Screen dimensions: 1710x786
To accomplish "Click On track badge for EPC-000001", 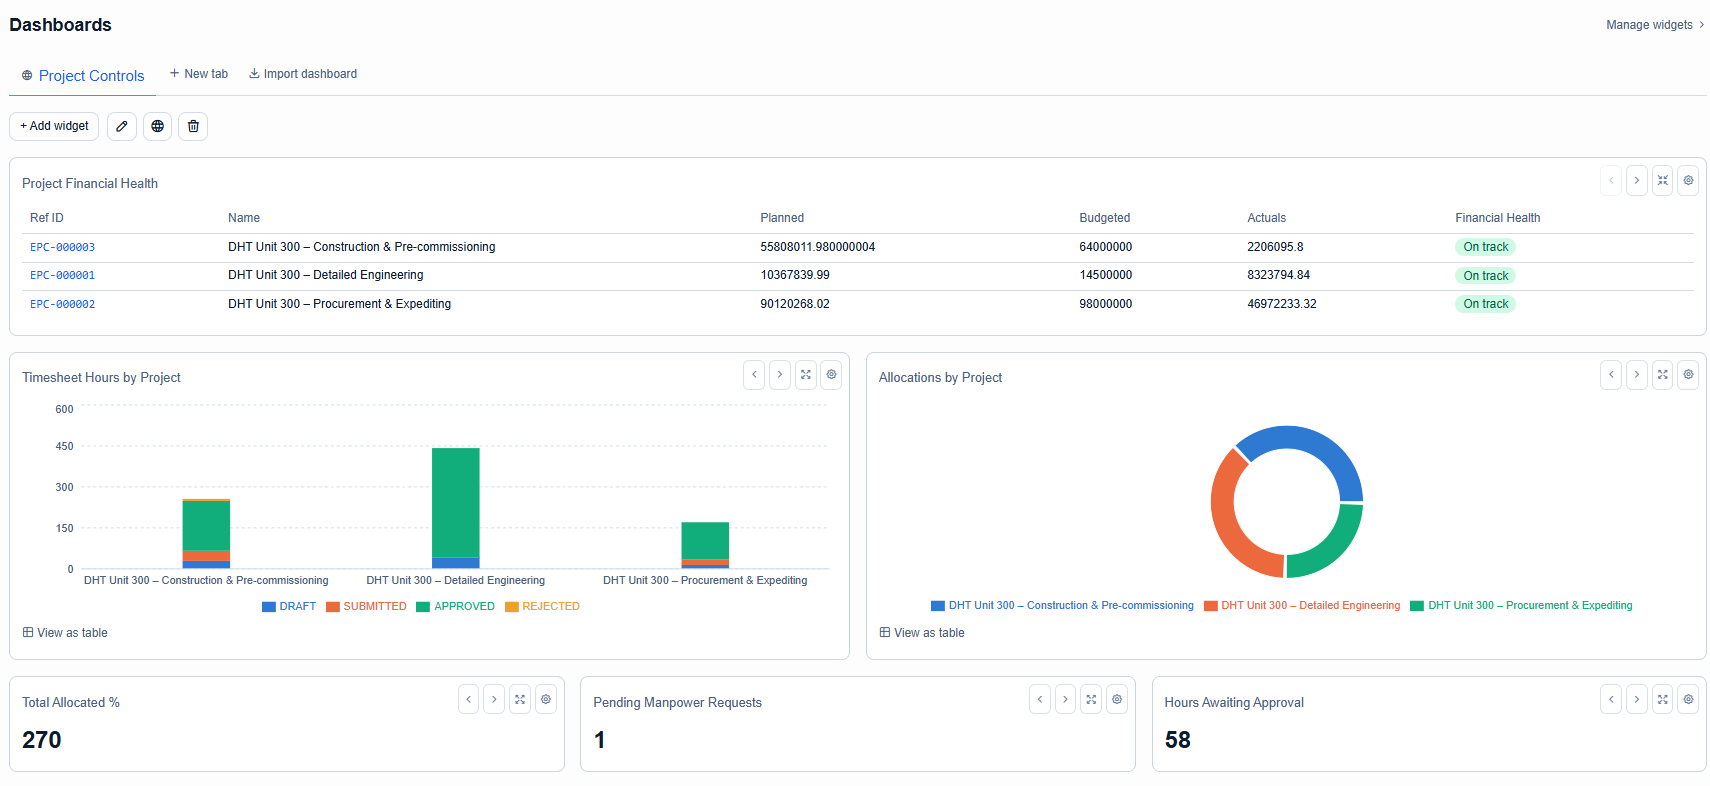I will (1485, 276).
